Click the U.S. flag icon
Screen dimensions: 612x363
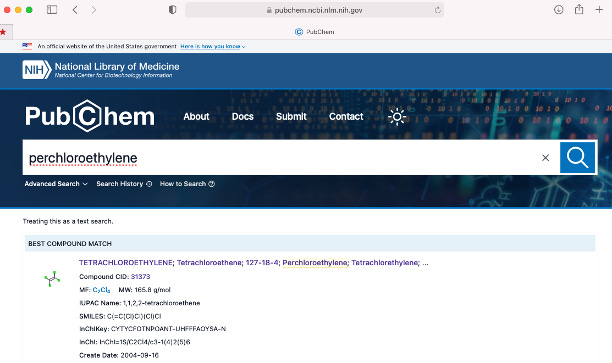click(x=27, y=46)
